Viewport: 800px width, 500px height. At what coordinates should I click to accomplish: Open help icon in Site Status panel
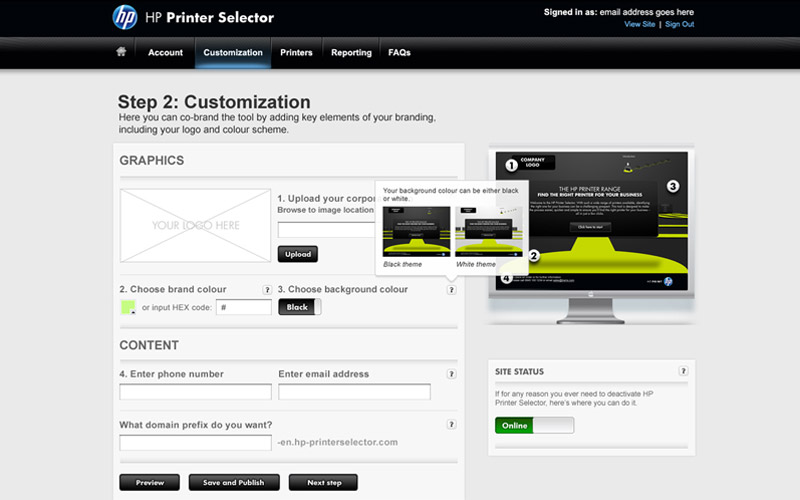click(683, 371)
